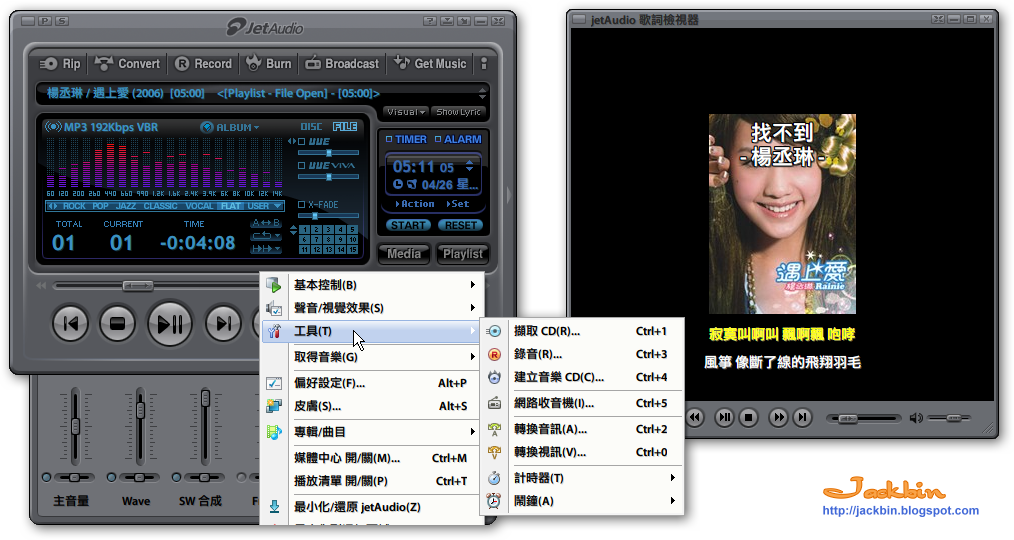The height and width of the screenshot is (540, 1014).
Task: Expand the 鬧鐘(A) submenu
Action: 582,501
